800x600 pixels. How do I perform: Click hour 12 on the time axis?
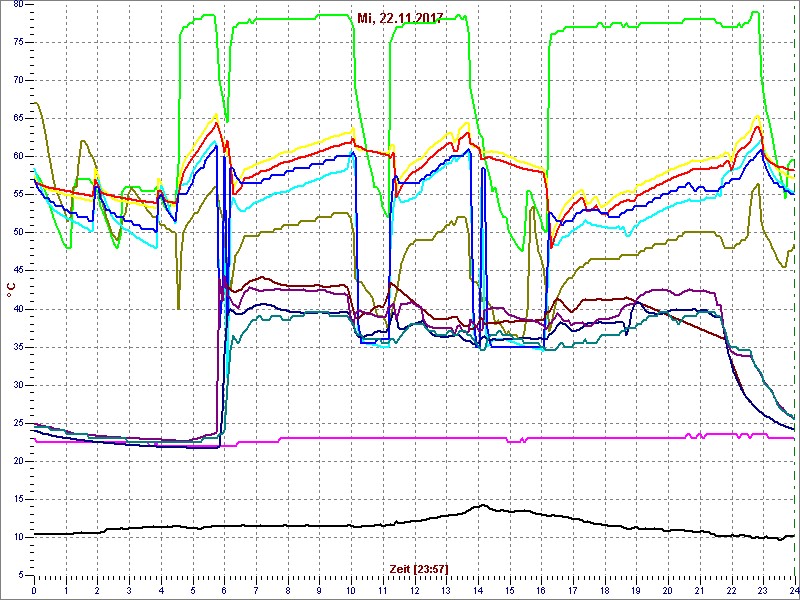coord(414,591)
